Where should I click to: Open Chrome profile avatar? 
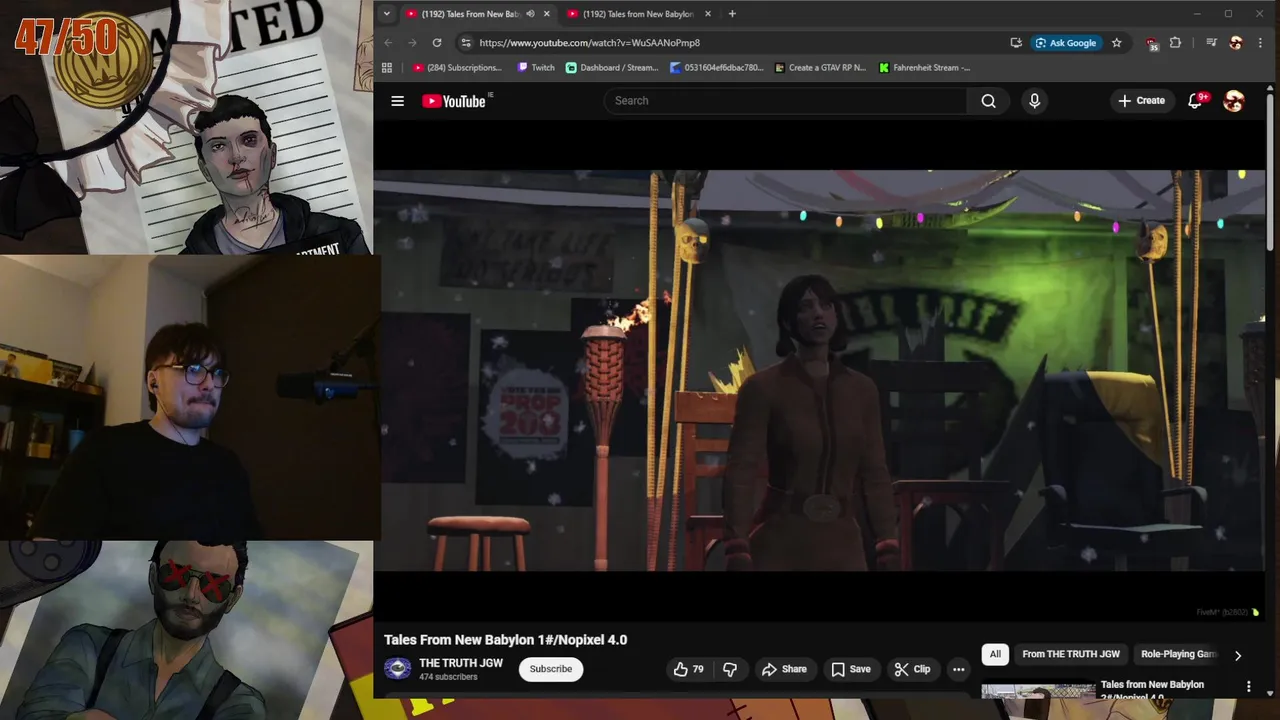coord(1235,43)
